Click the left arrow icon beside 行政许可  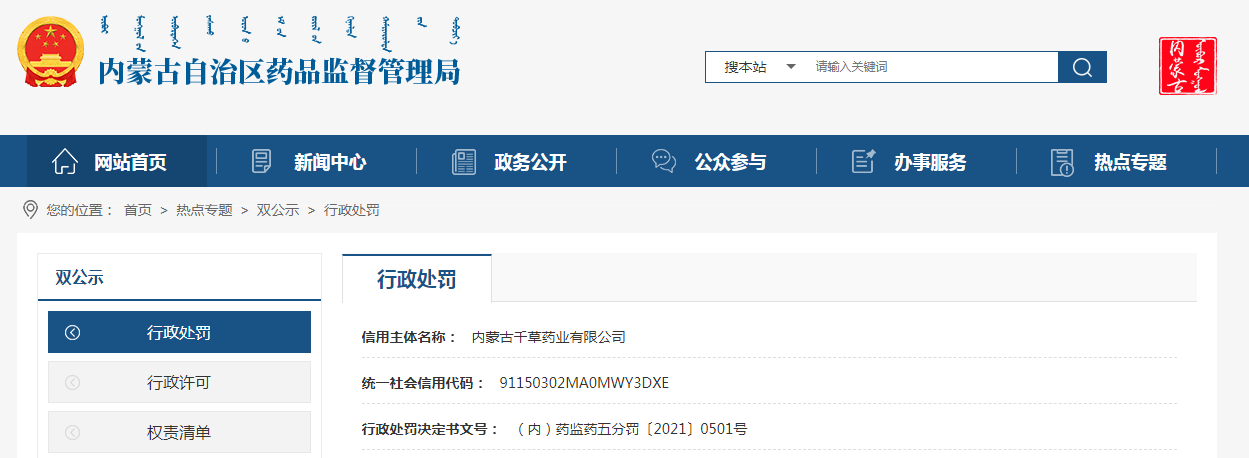tap(72, 382)
